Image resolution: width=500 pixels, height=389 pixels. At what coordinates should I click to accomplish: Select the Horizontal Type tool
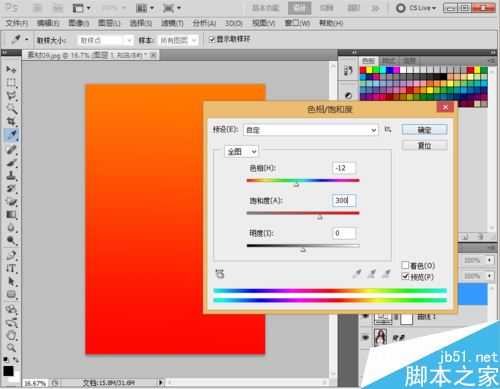pos(11,268)
